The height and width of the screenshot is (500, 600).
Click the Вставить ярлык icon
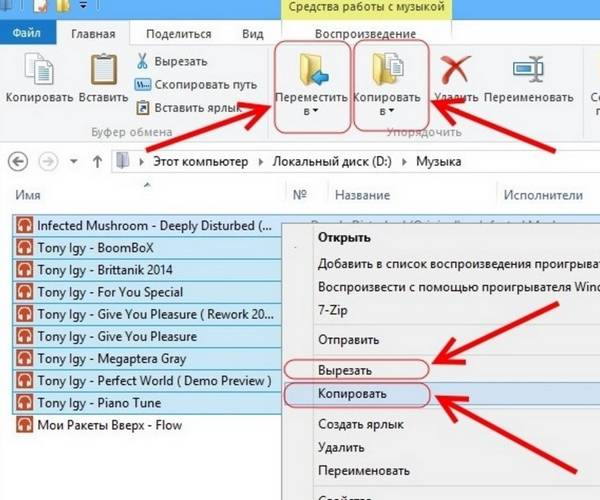[x=143, y=108]
